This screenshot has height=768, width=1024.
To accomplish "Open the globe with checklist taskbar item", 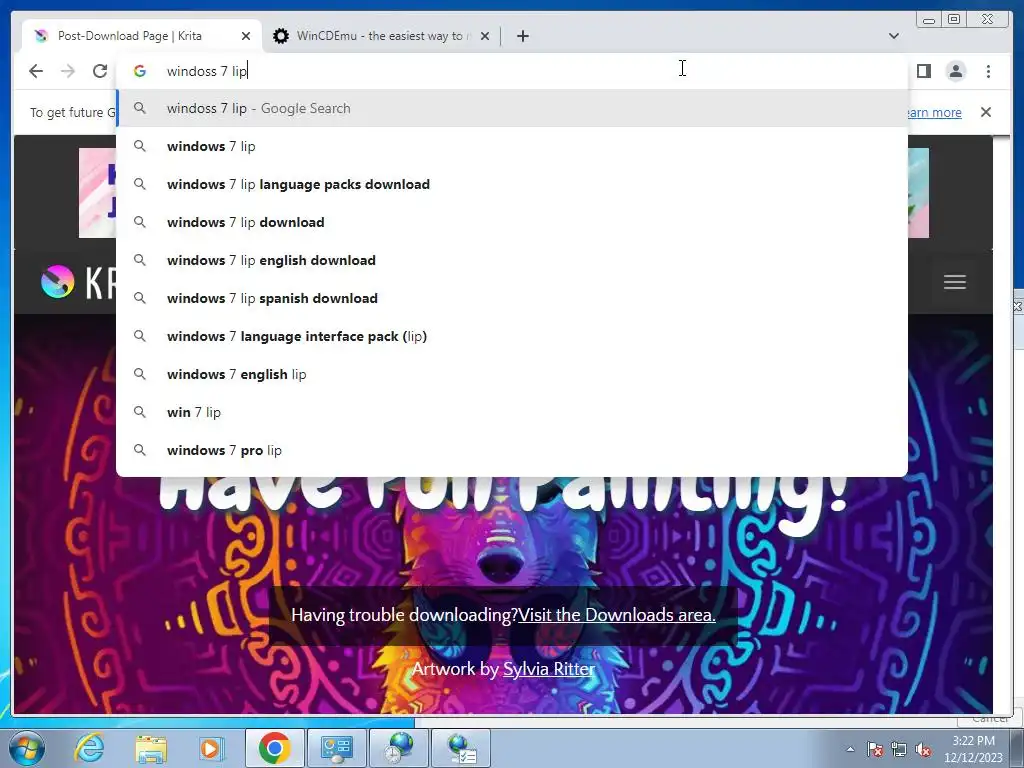I will (460, 748).
